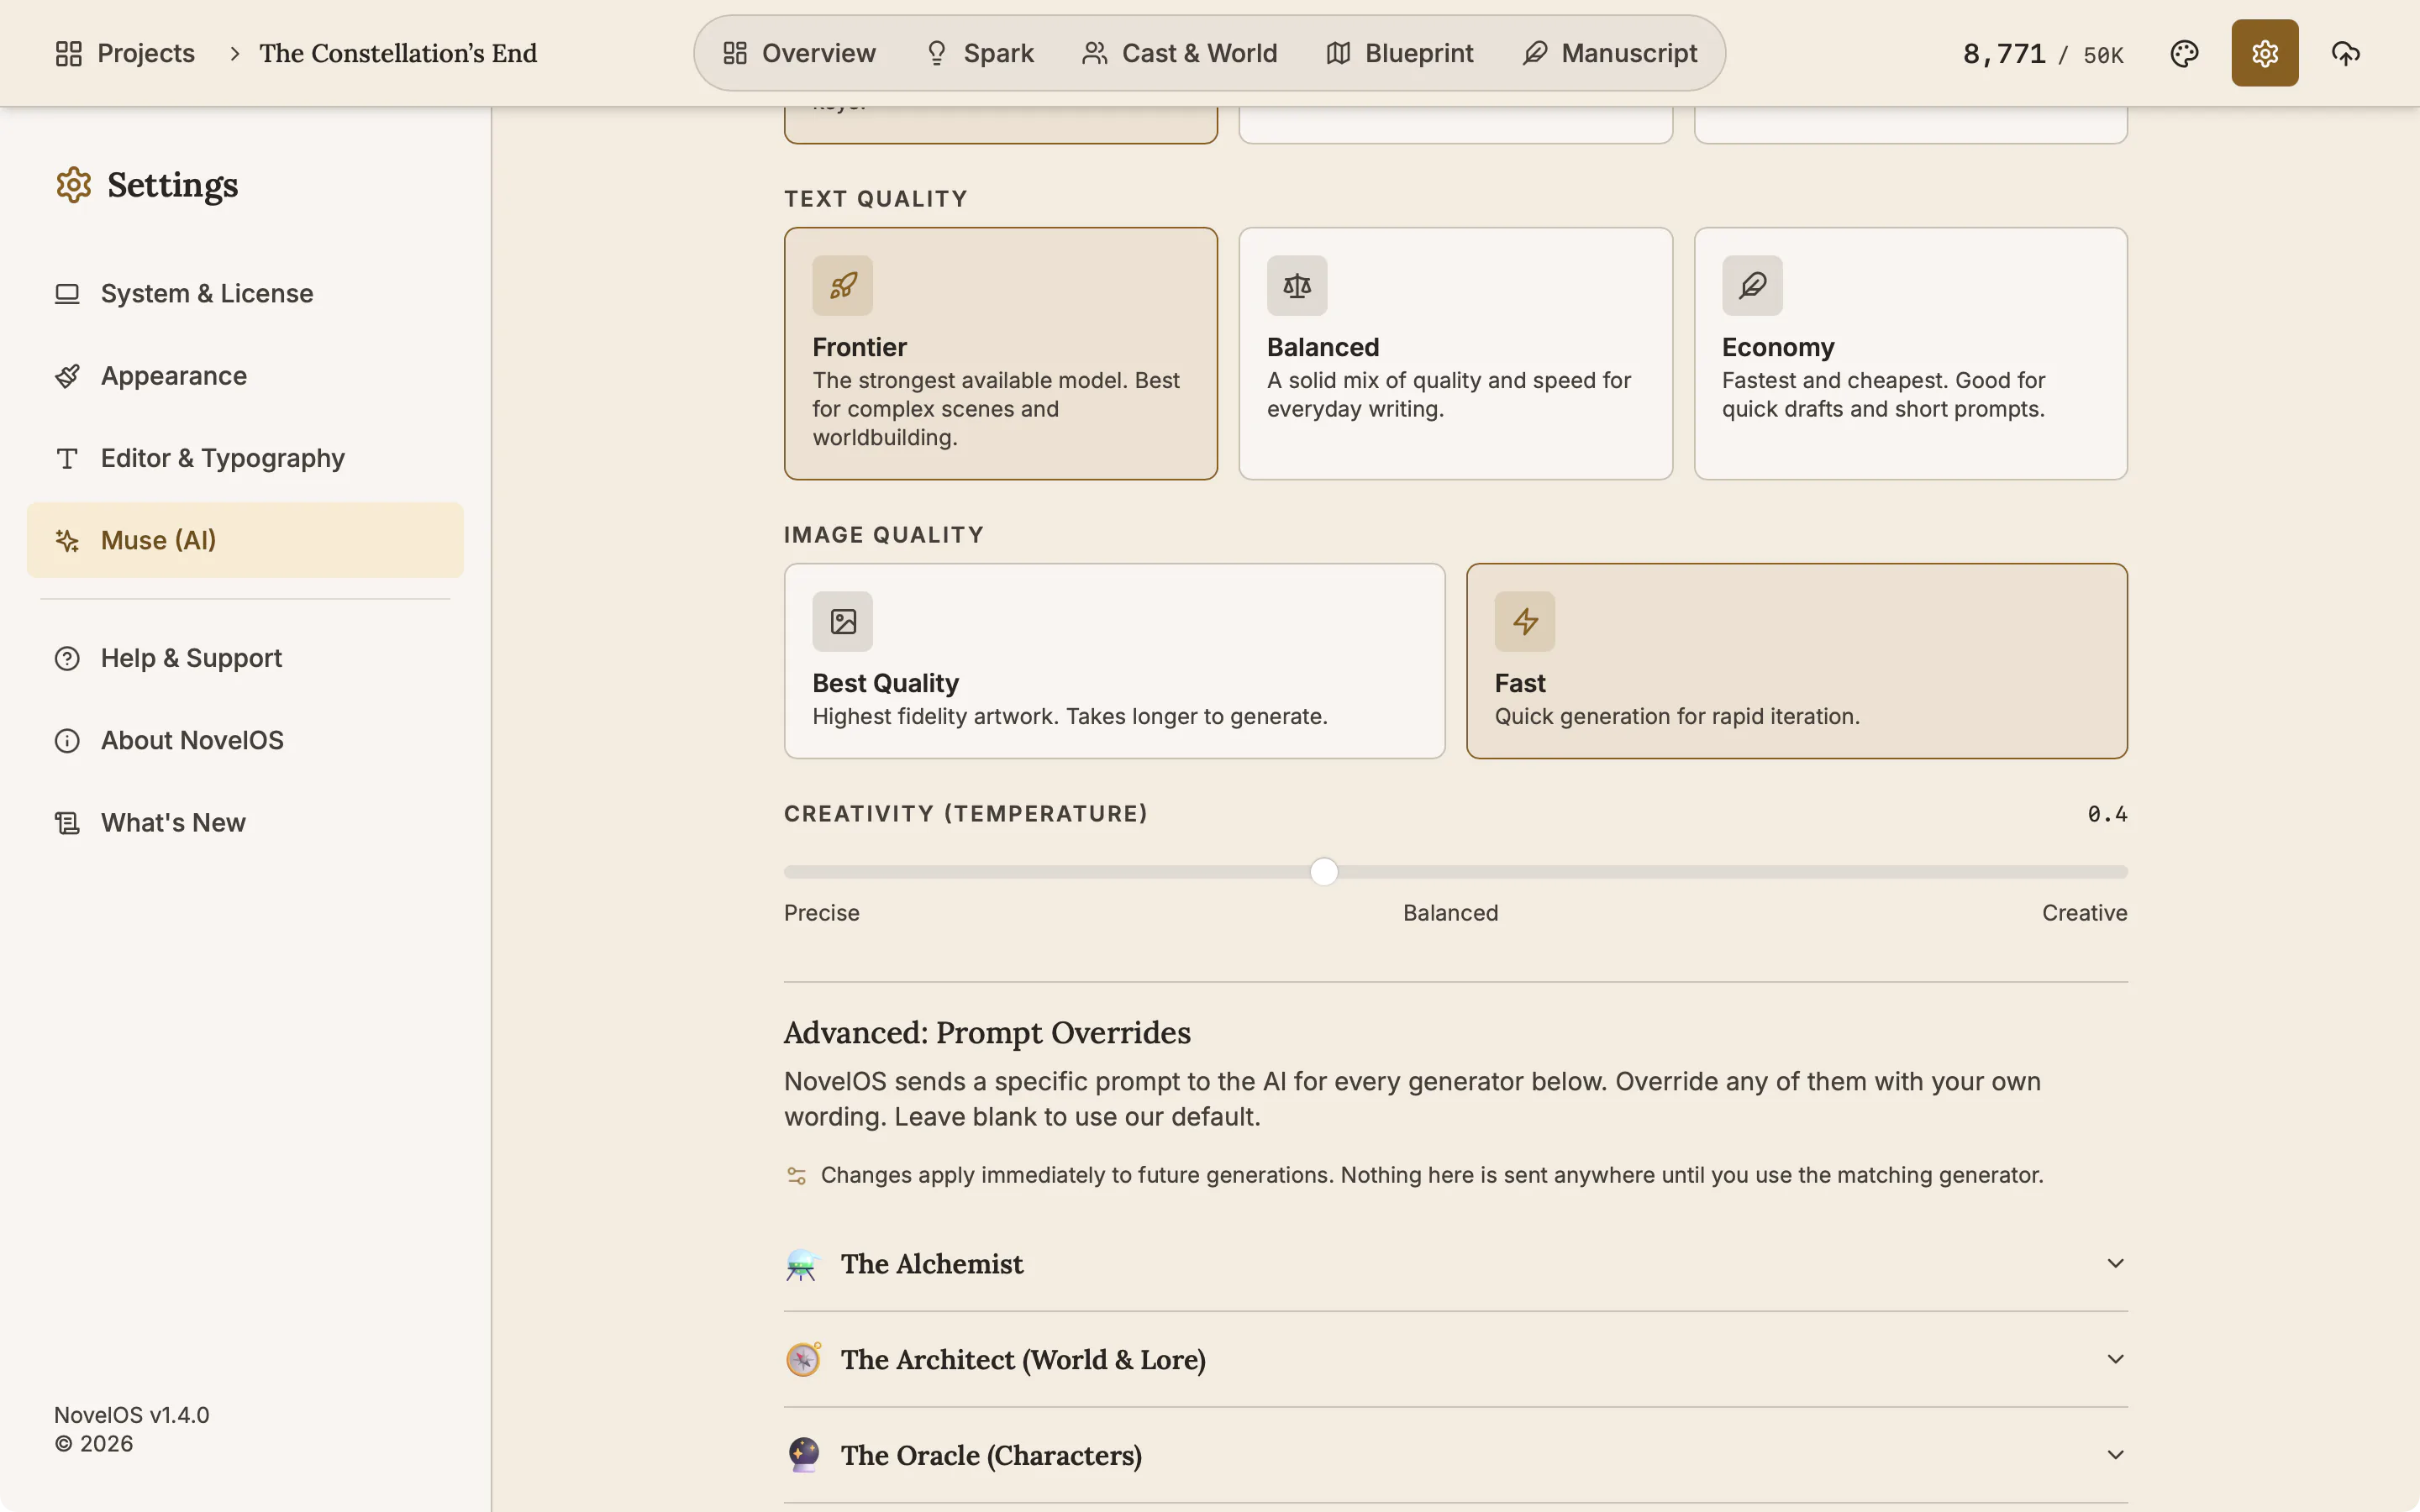Switch to Cast & World tab

coord(1179,53)
